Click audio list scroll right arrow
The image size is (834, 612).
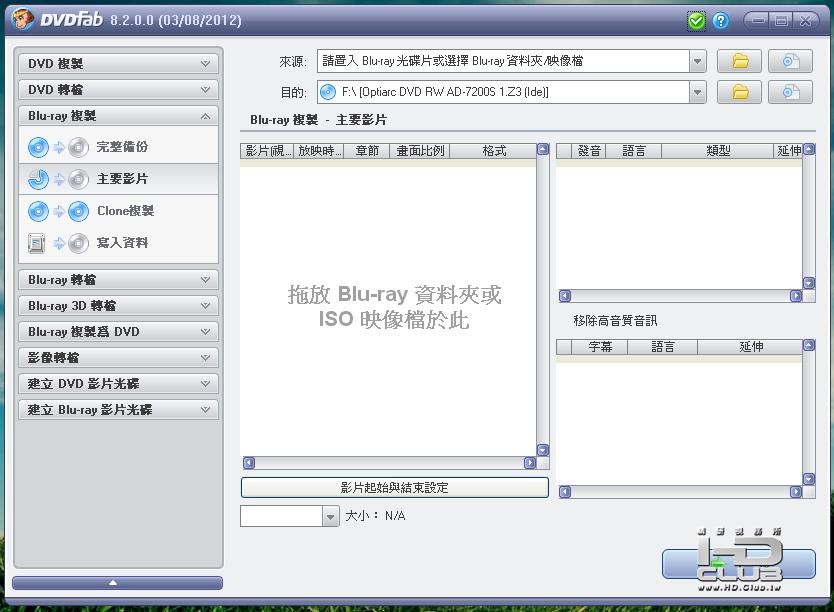[796, 296]
